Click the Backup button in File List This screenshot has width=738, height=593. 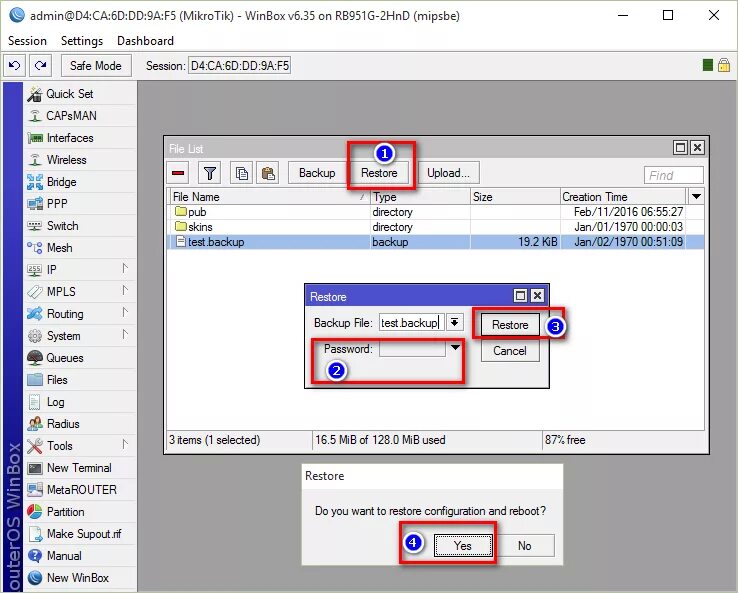[317, 173]
